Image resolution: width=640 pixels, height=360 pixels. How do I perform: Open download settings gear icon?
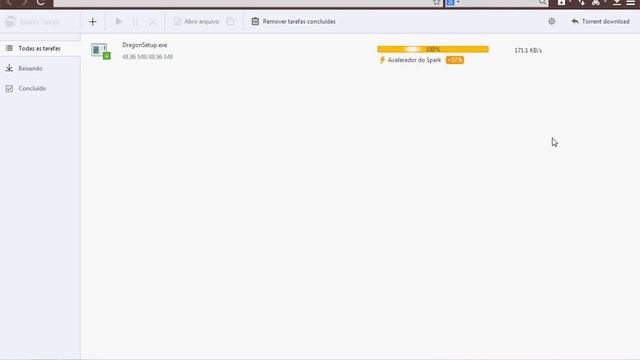click(551, 21)
